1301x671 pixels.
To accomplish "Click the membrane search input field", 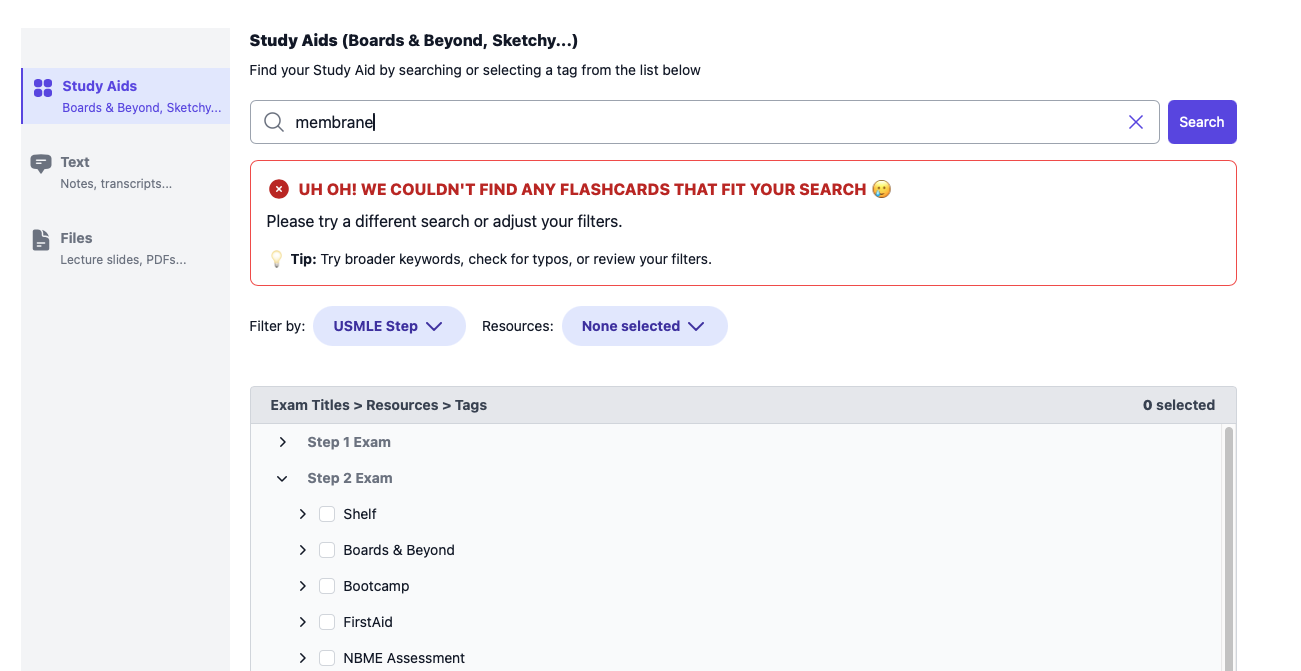I will point(700,122).
